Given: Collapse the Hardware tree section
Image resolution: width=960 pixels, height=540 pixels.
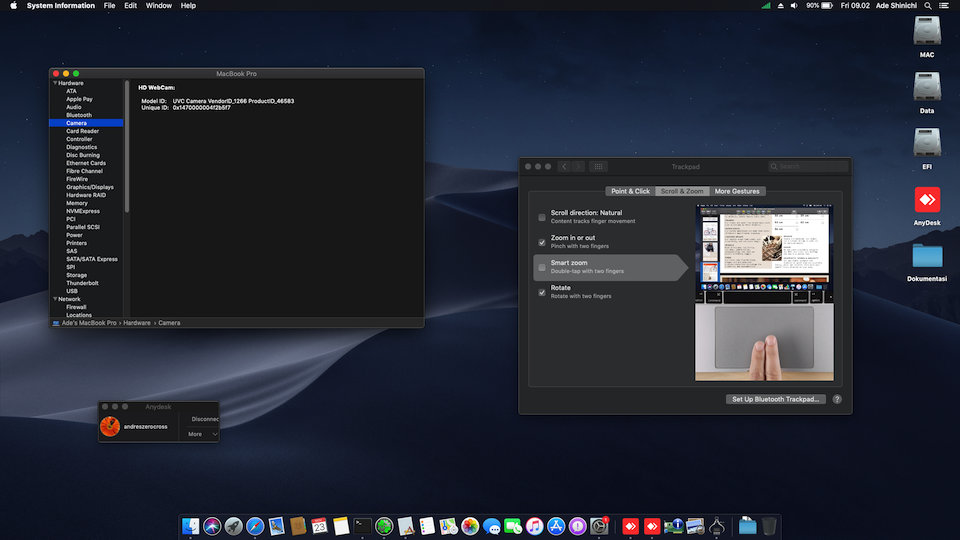Looking at the screenshot, I should pyautogui.click(x=54, y=83).
